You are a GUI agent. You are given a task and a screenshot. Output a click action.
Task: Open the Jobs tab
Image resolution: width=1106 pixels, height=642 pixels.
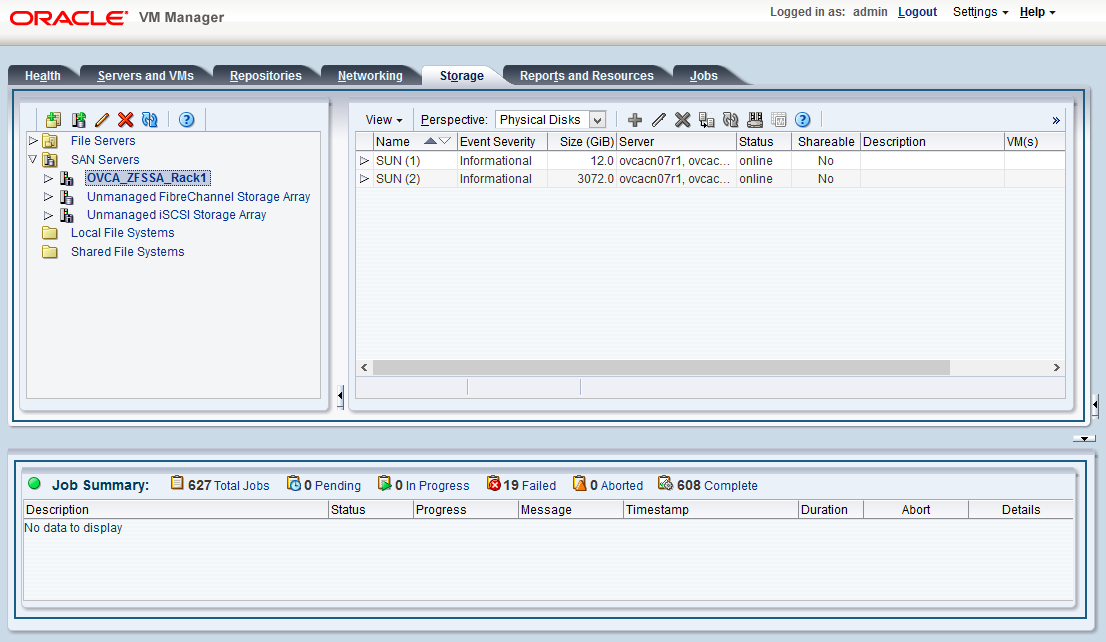point(703,75)
